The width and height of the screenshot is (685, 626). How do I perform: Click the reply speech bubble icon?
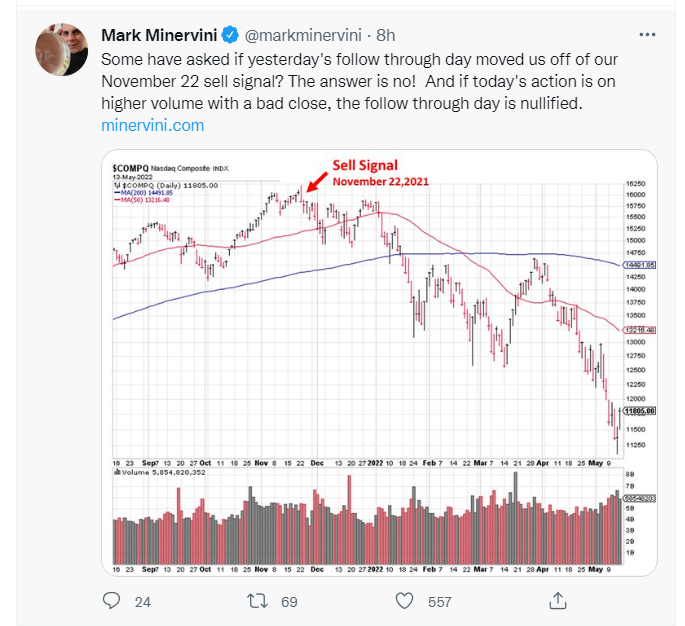point(112,601)
